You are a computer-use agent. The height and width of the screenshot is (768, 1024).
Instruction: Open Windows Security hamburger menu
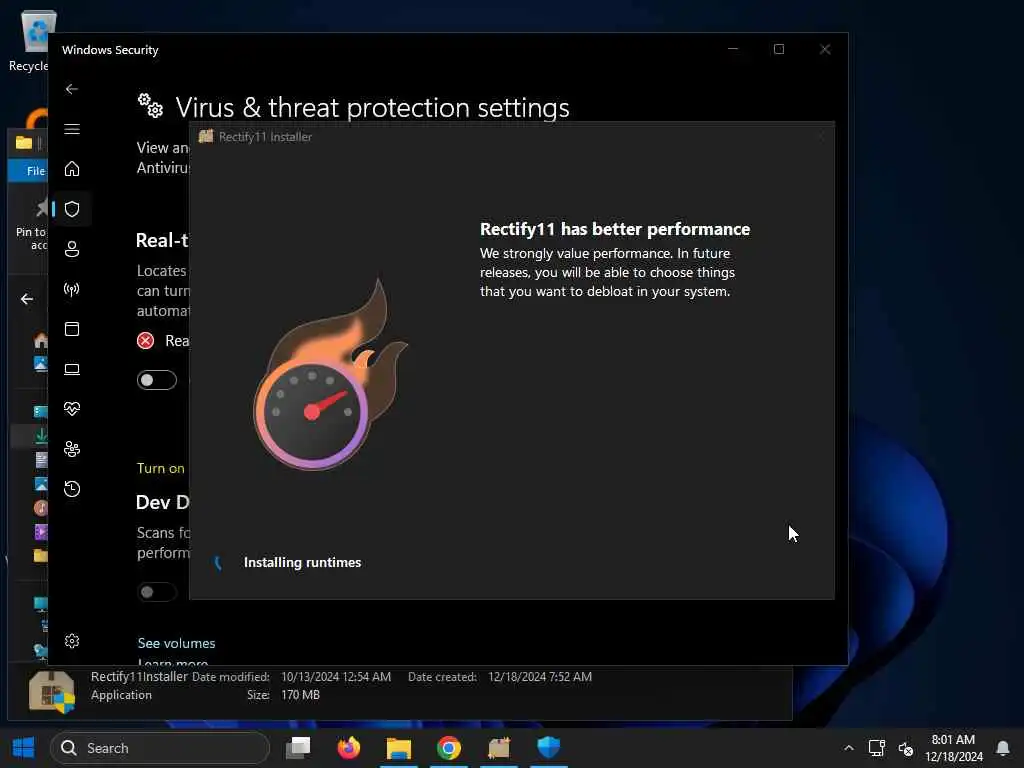pyautogui.click(x=72, y=129)
